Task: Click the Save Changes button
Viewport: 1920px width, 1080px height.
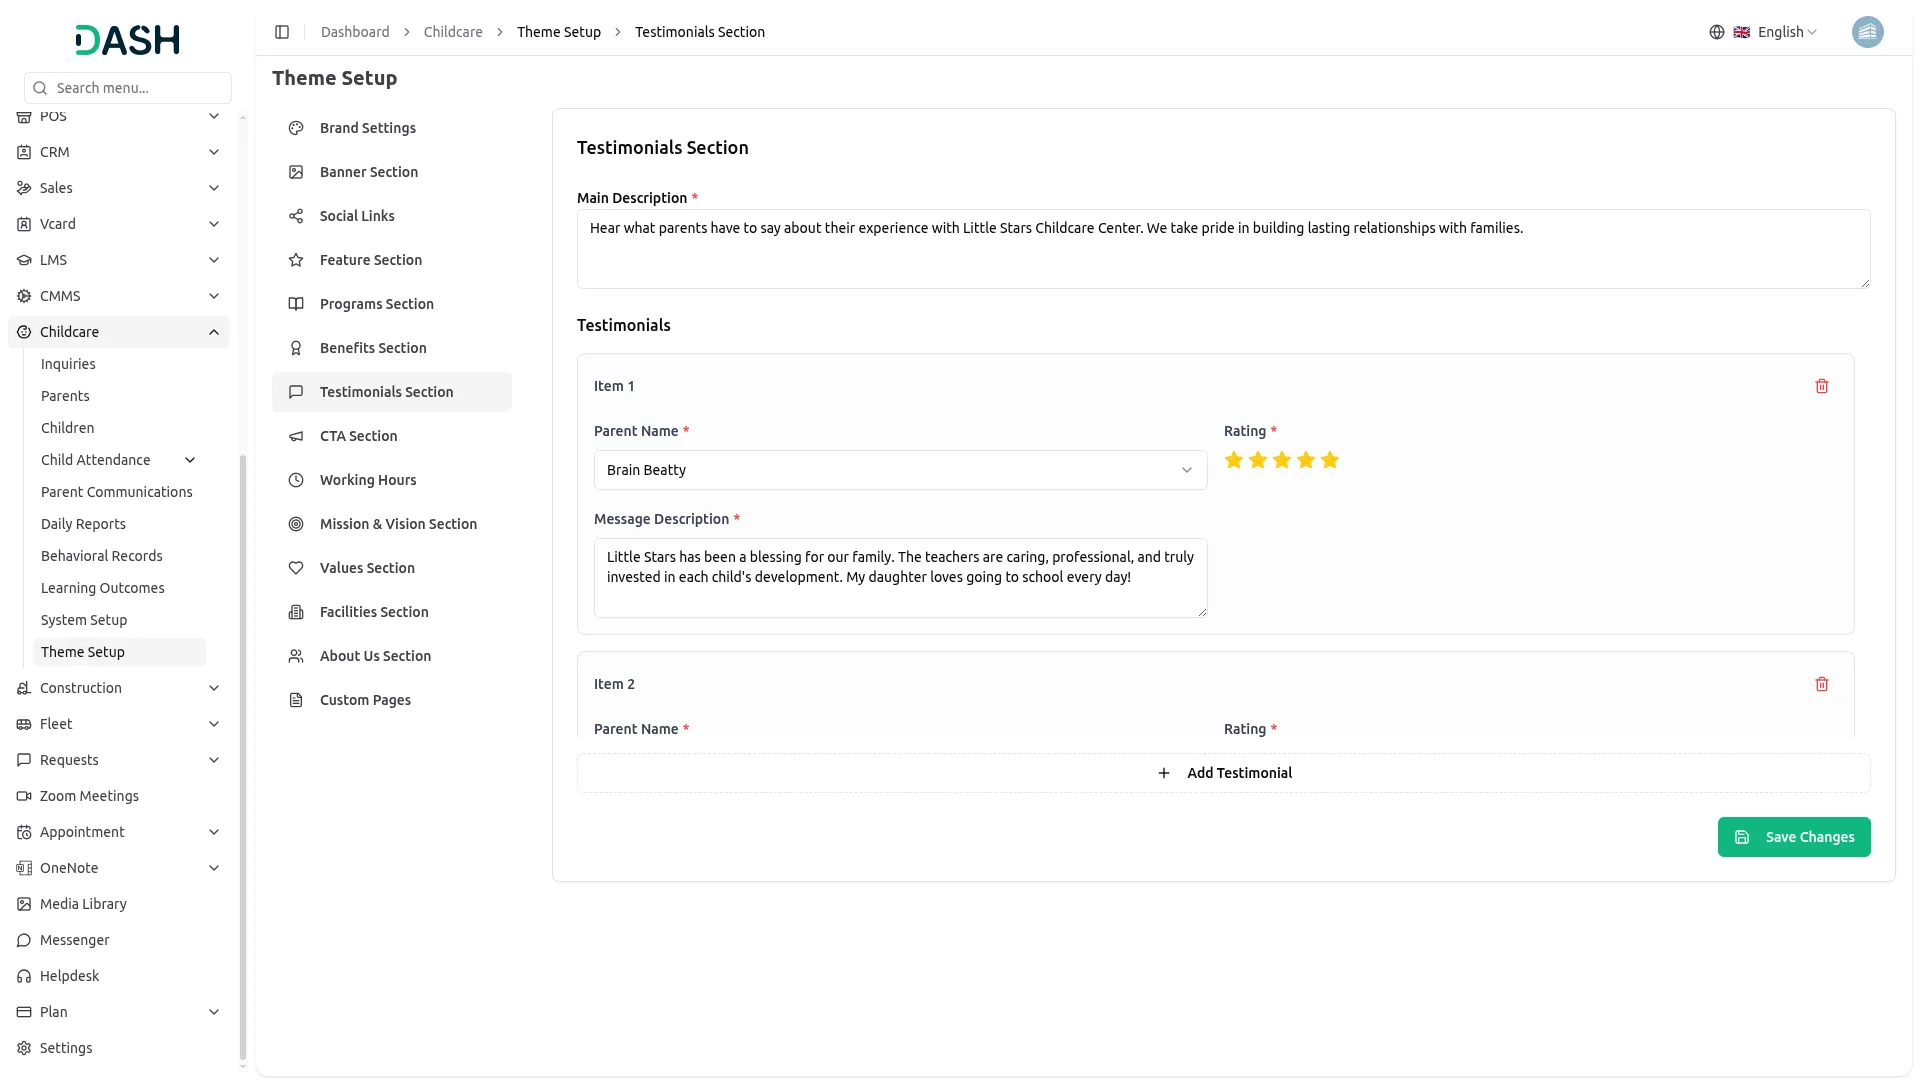Action: coord(1793,837)
